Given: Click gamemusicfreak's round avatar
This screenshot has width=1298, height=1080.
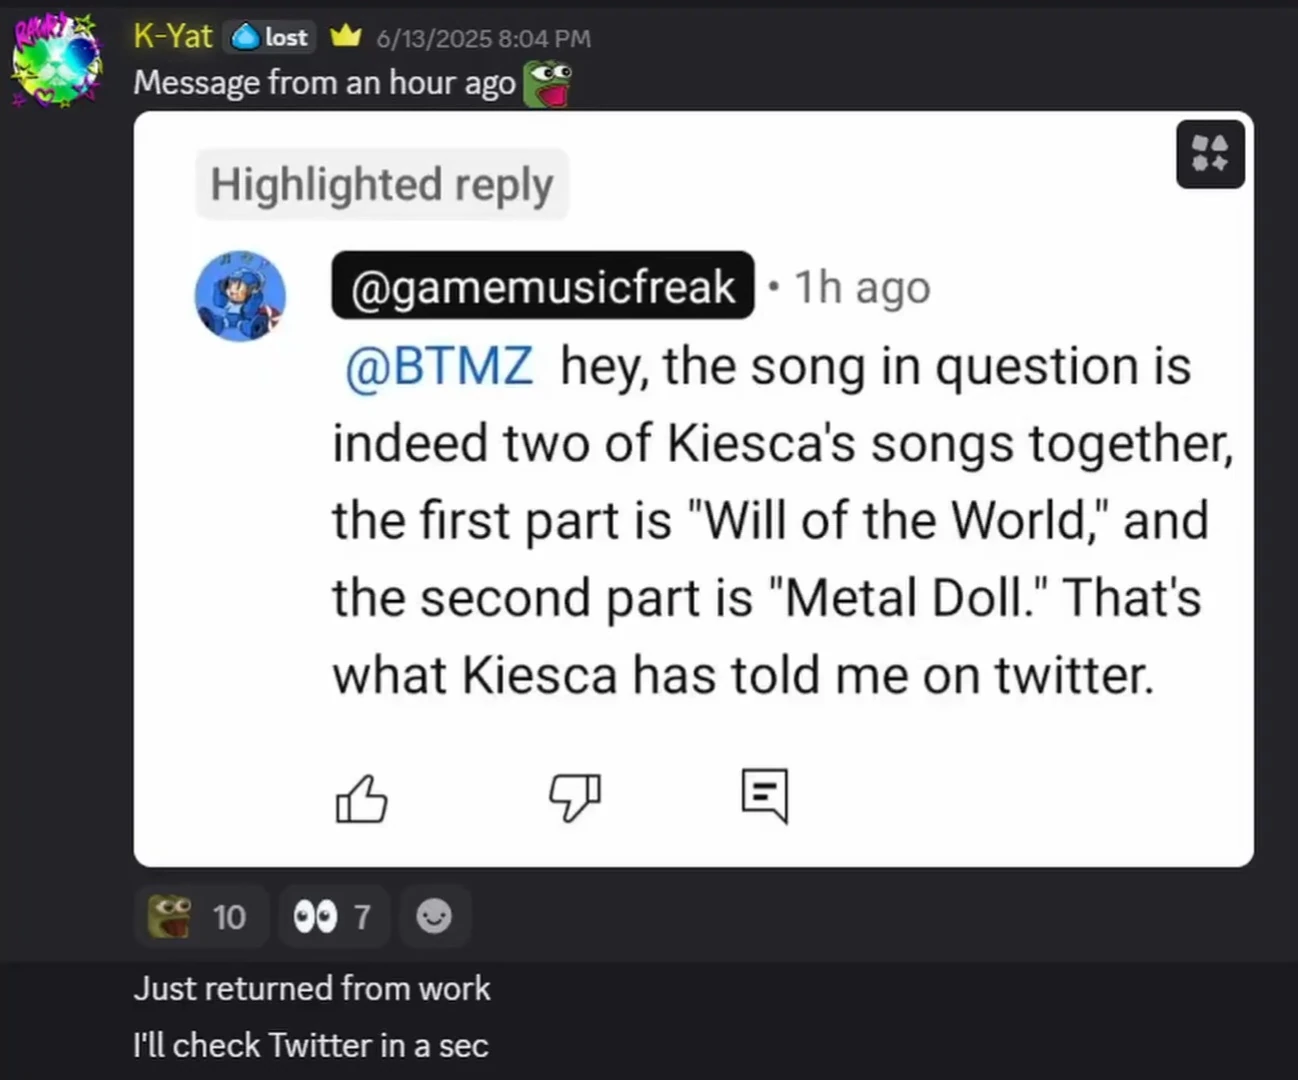Looking at the screenshot, I should pyautogui.click(x=240, y=296).
